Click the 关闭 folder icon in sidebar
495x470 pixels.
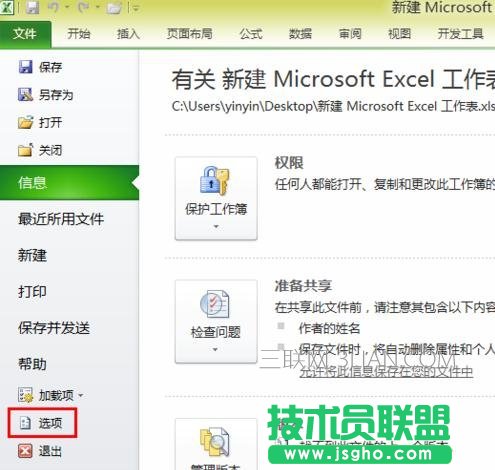pyautogui.click(x=26, y=150)
